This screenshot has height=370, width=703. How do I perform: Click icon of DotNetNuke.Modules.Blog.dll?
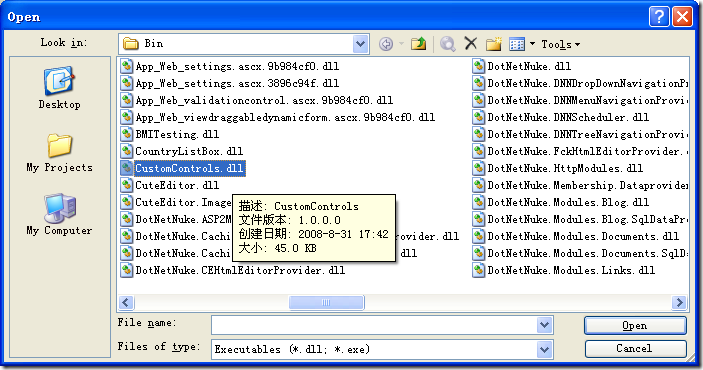pos(479,202)
